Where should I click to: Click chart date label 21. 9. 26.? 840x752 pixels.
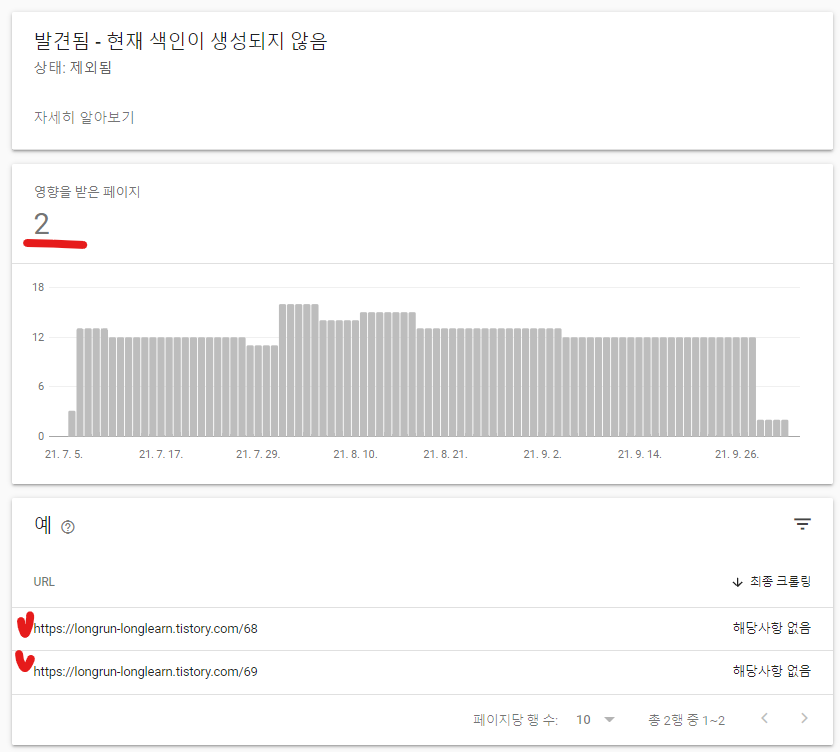(x=737, y=454)
